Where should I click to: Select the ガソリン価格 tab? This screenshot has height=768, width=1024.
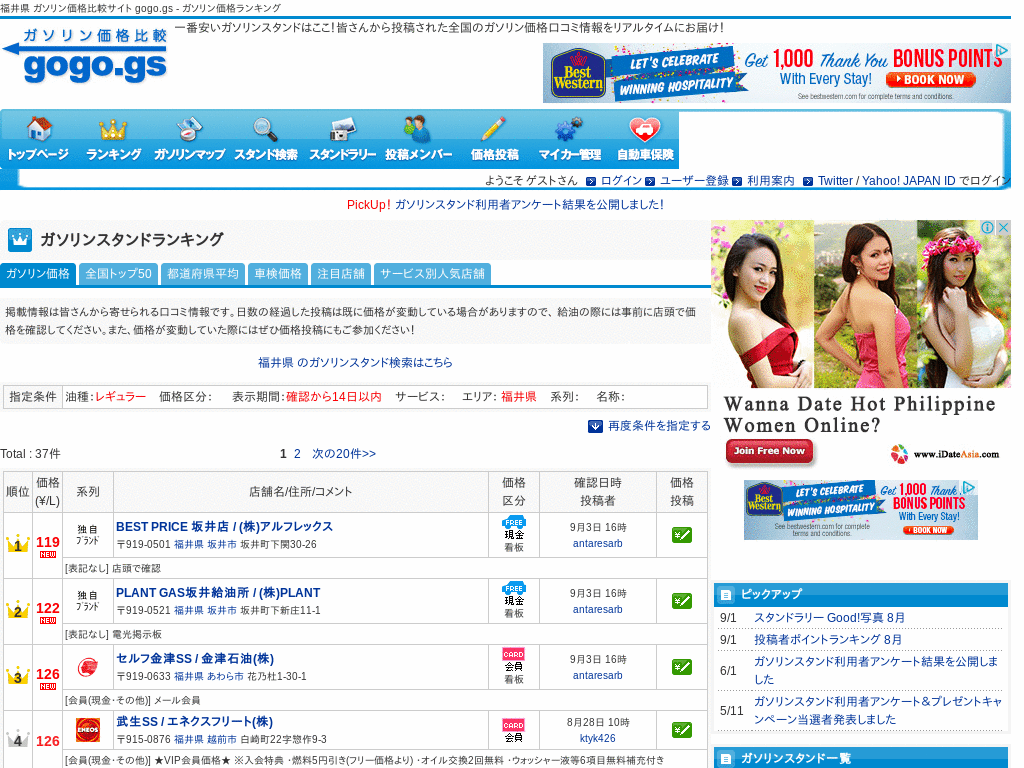[x=38, y=274]
